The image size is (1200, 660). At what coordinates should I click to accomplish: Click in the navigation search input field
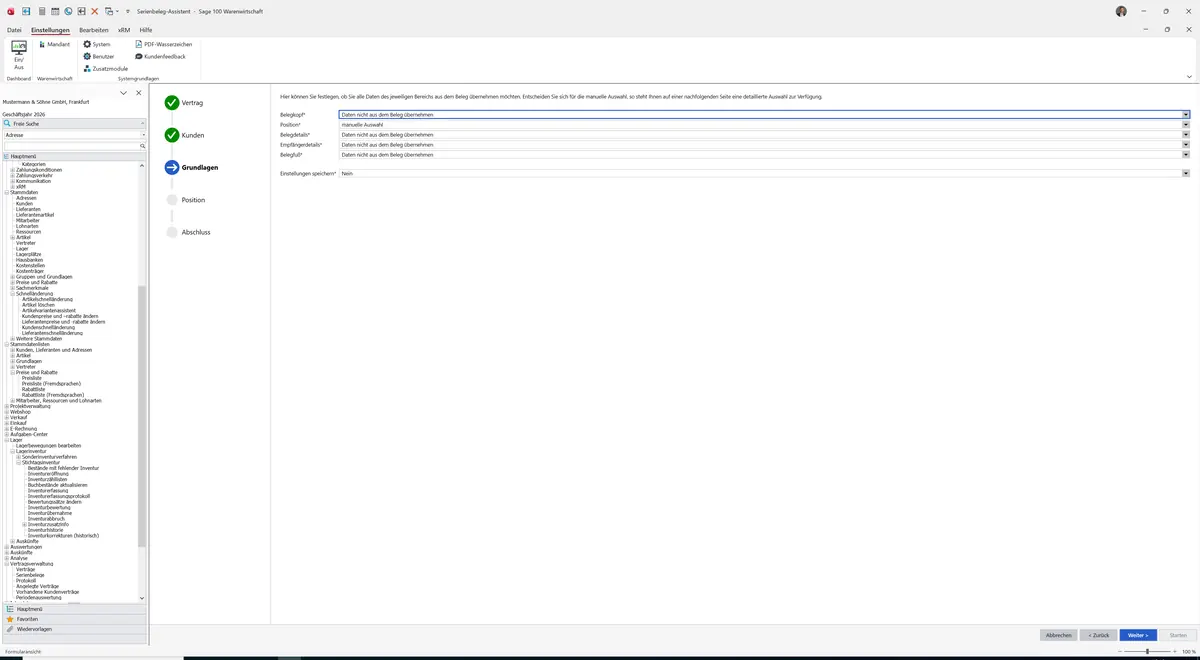click(x=70, y=146)
